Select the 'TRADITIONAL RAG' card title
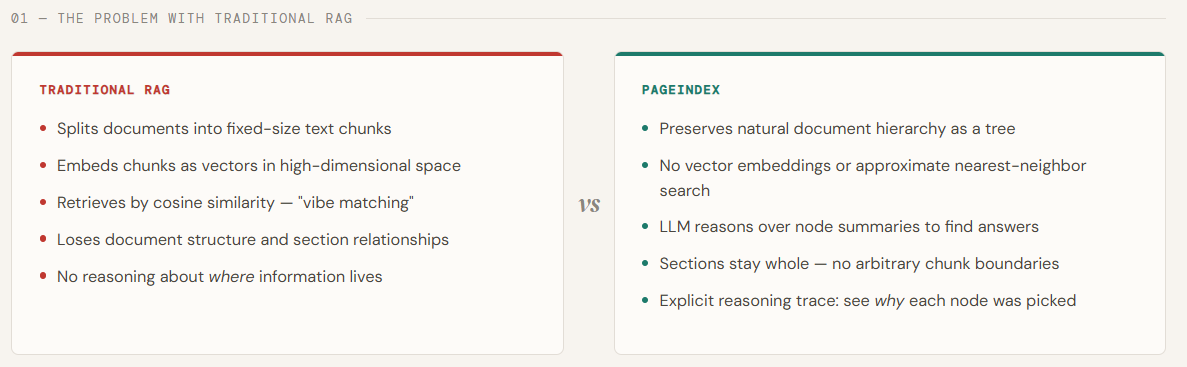Screen dimensions: 1187x367 tap(104, 90)
